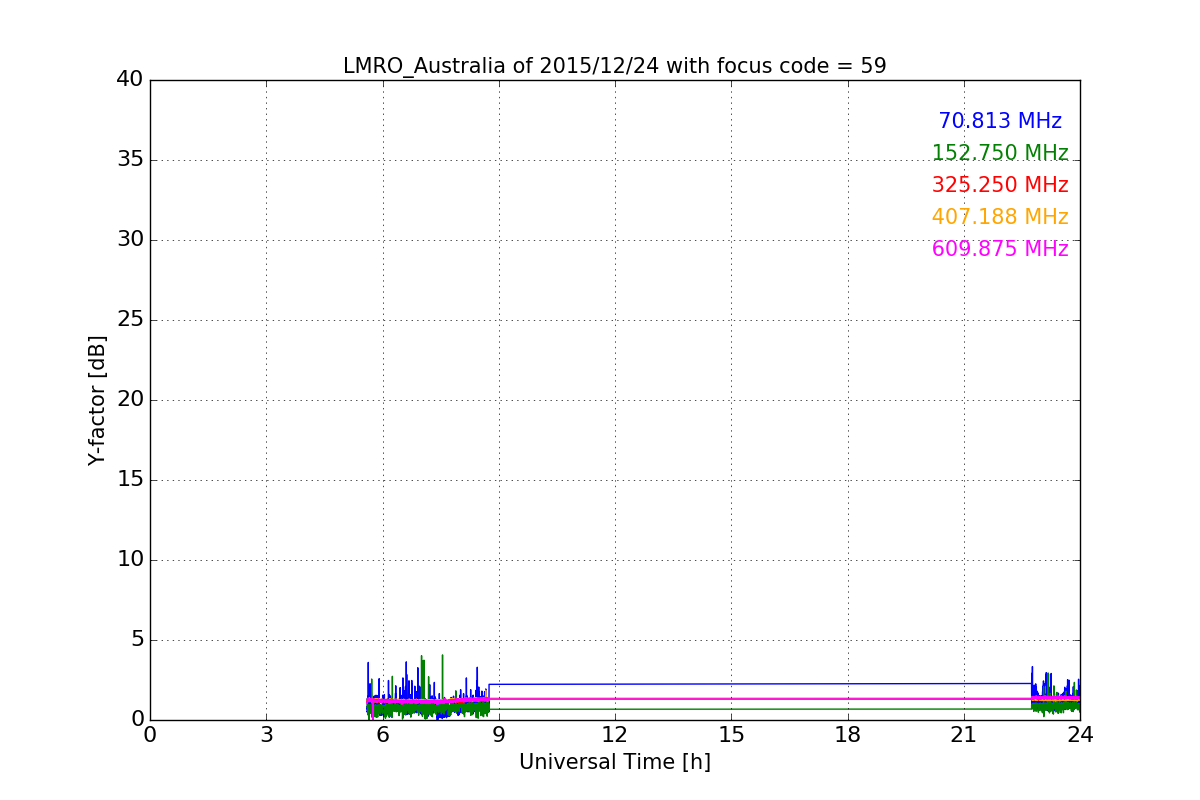
Task: Click the 35 tick on the y-axis
Action: (130, 160)
